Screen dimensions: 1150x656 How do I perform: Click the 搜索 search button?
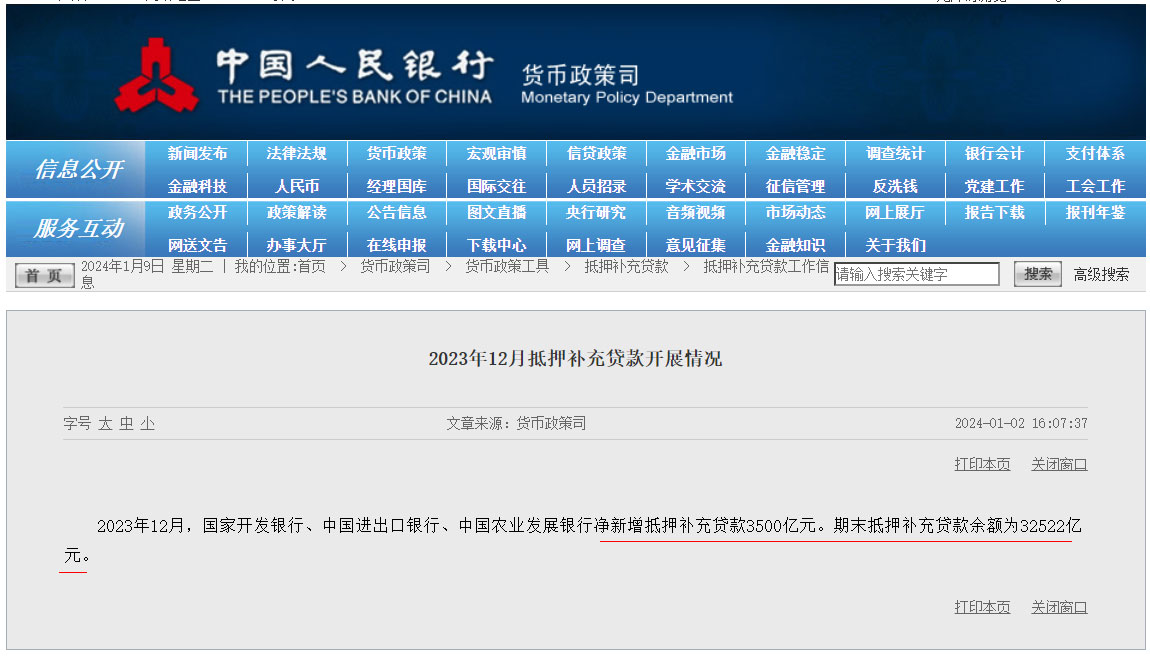[x=1038, y=274]
